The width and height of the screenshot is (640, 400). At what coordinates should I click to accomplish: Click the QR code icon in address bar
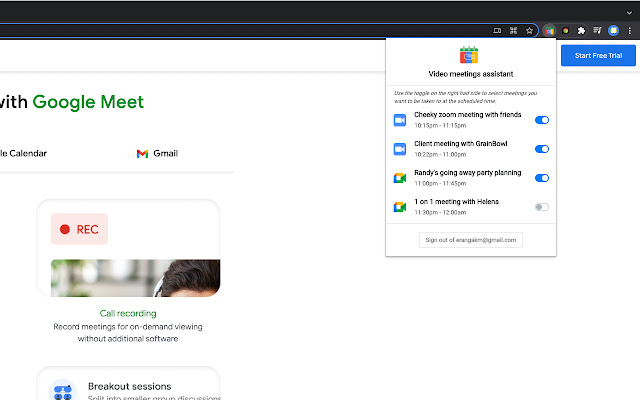point(513,31)
